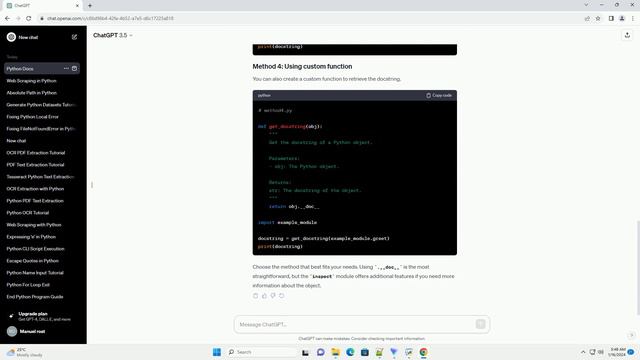Image resolution: width=640 pixels, height=360 pixels.
Task: Click Copy code on the code block
Action: pos(439,95)
